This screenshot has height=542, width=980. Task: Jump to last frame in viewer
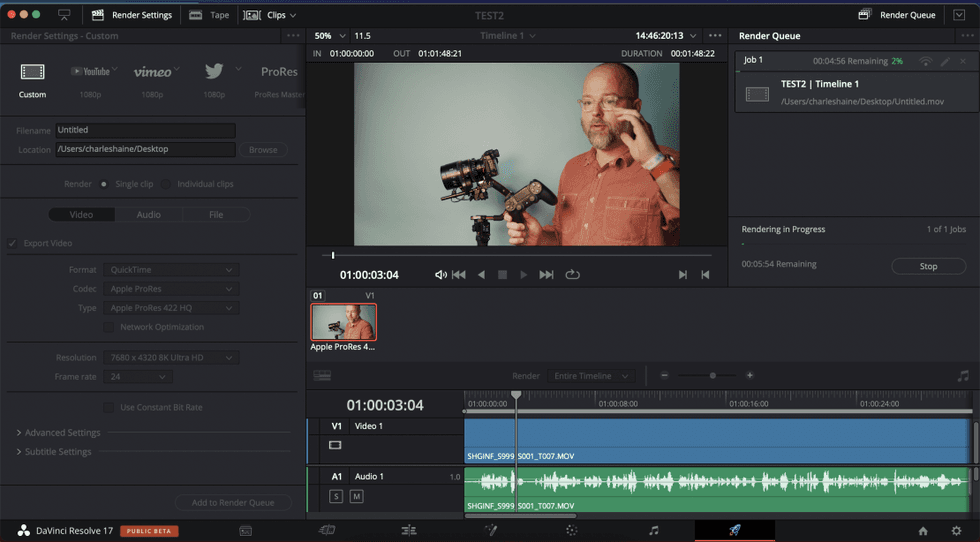pyautogui.click(x=546, y=274)
